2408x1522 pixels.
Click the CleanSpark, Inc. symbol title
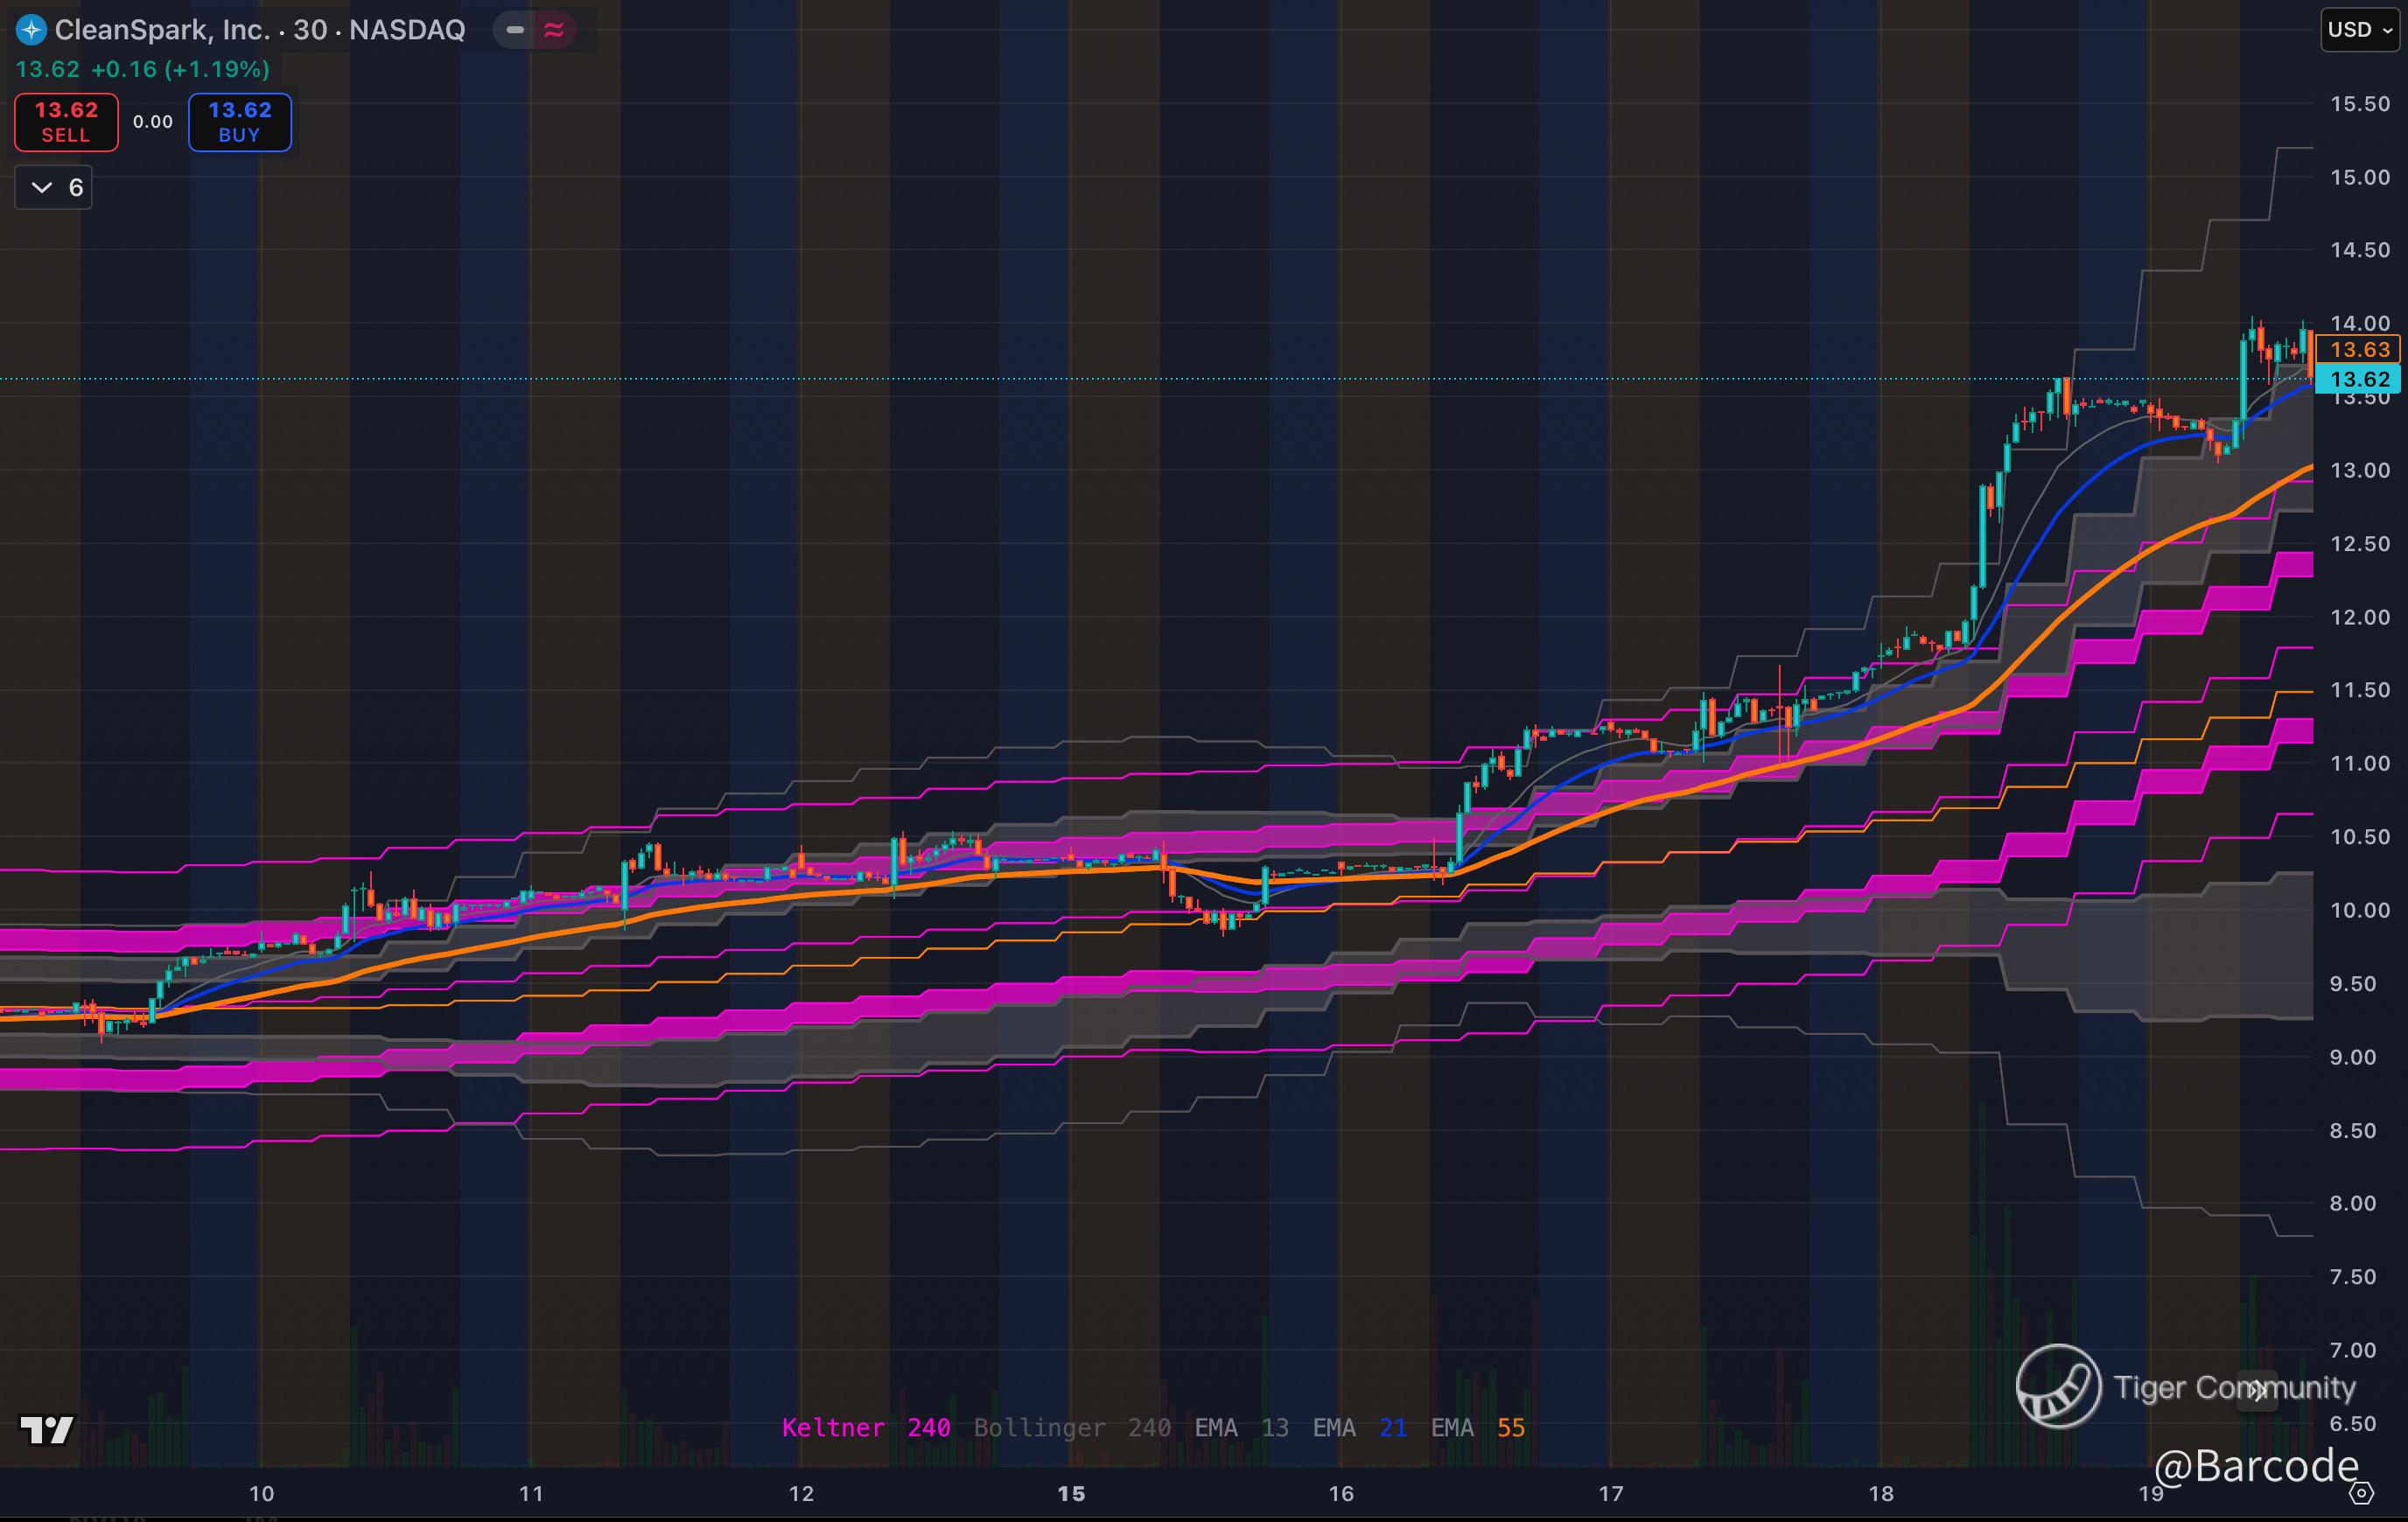click(x=162, y=30)
